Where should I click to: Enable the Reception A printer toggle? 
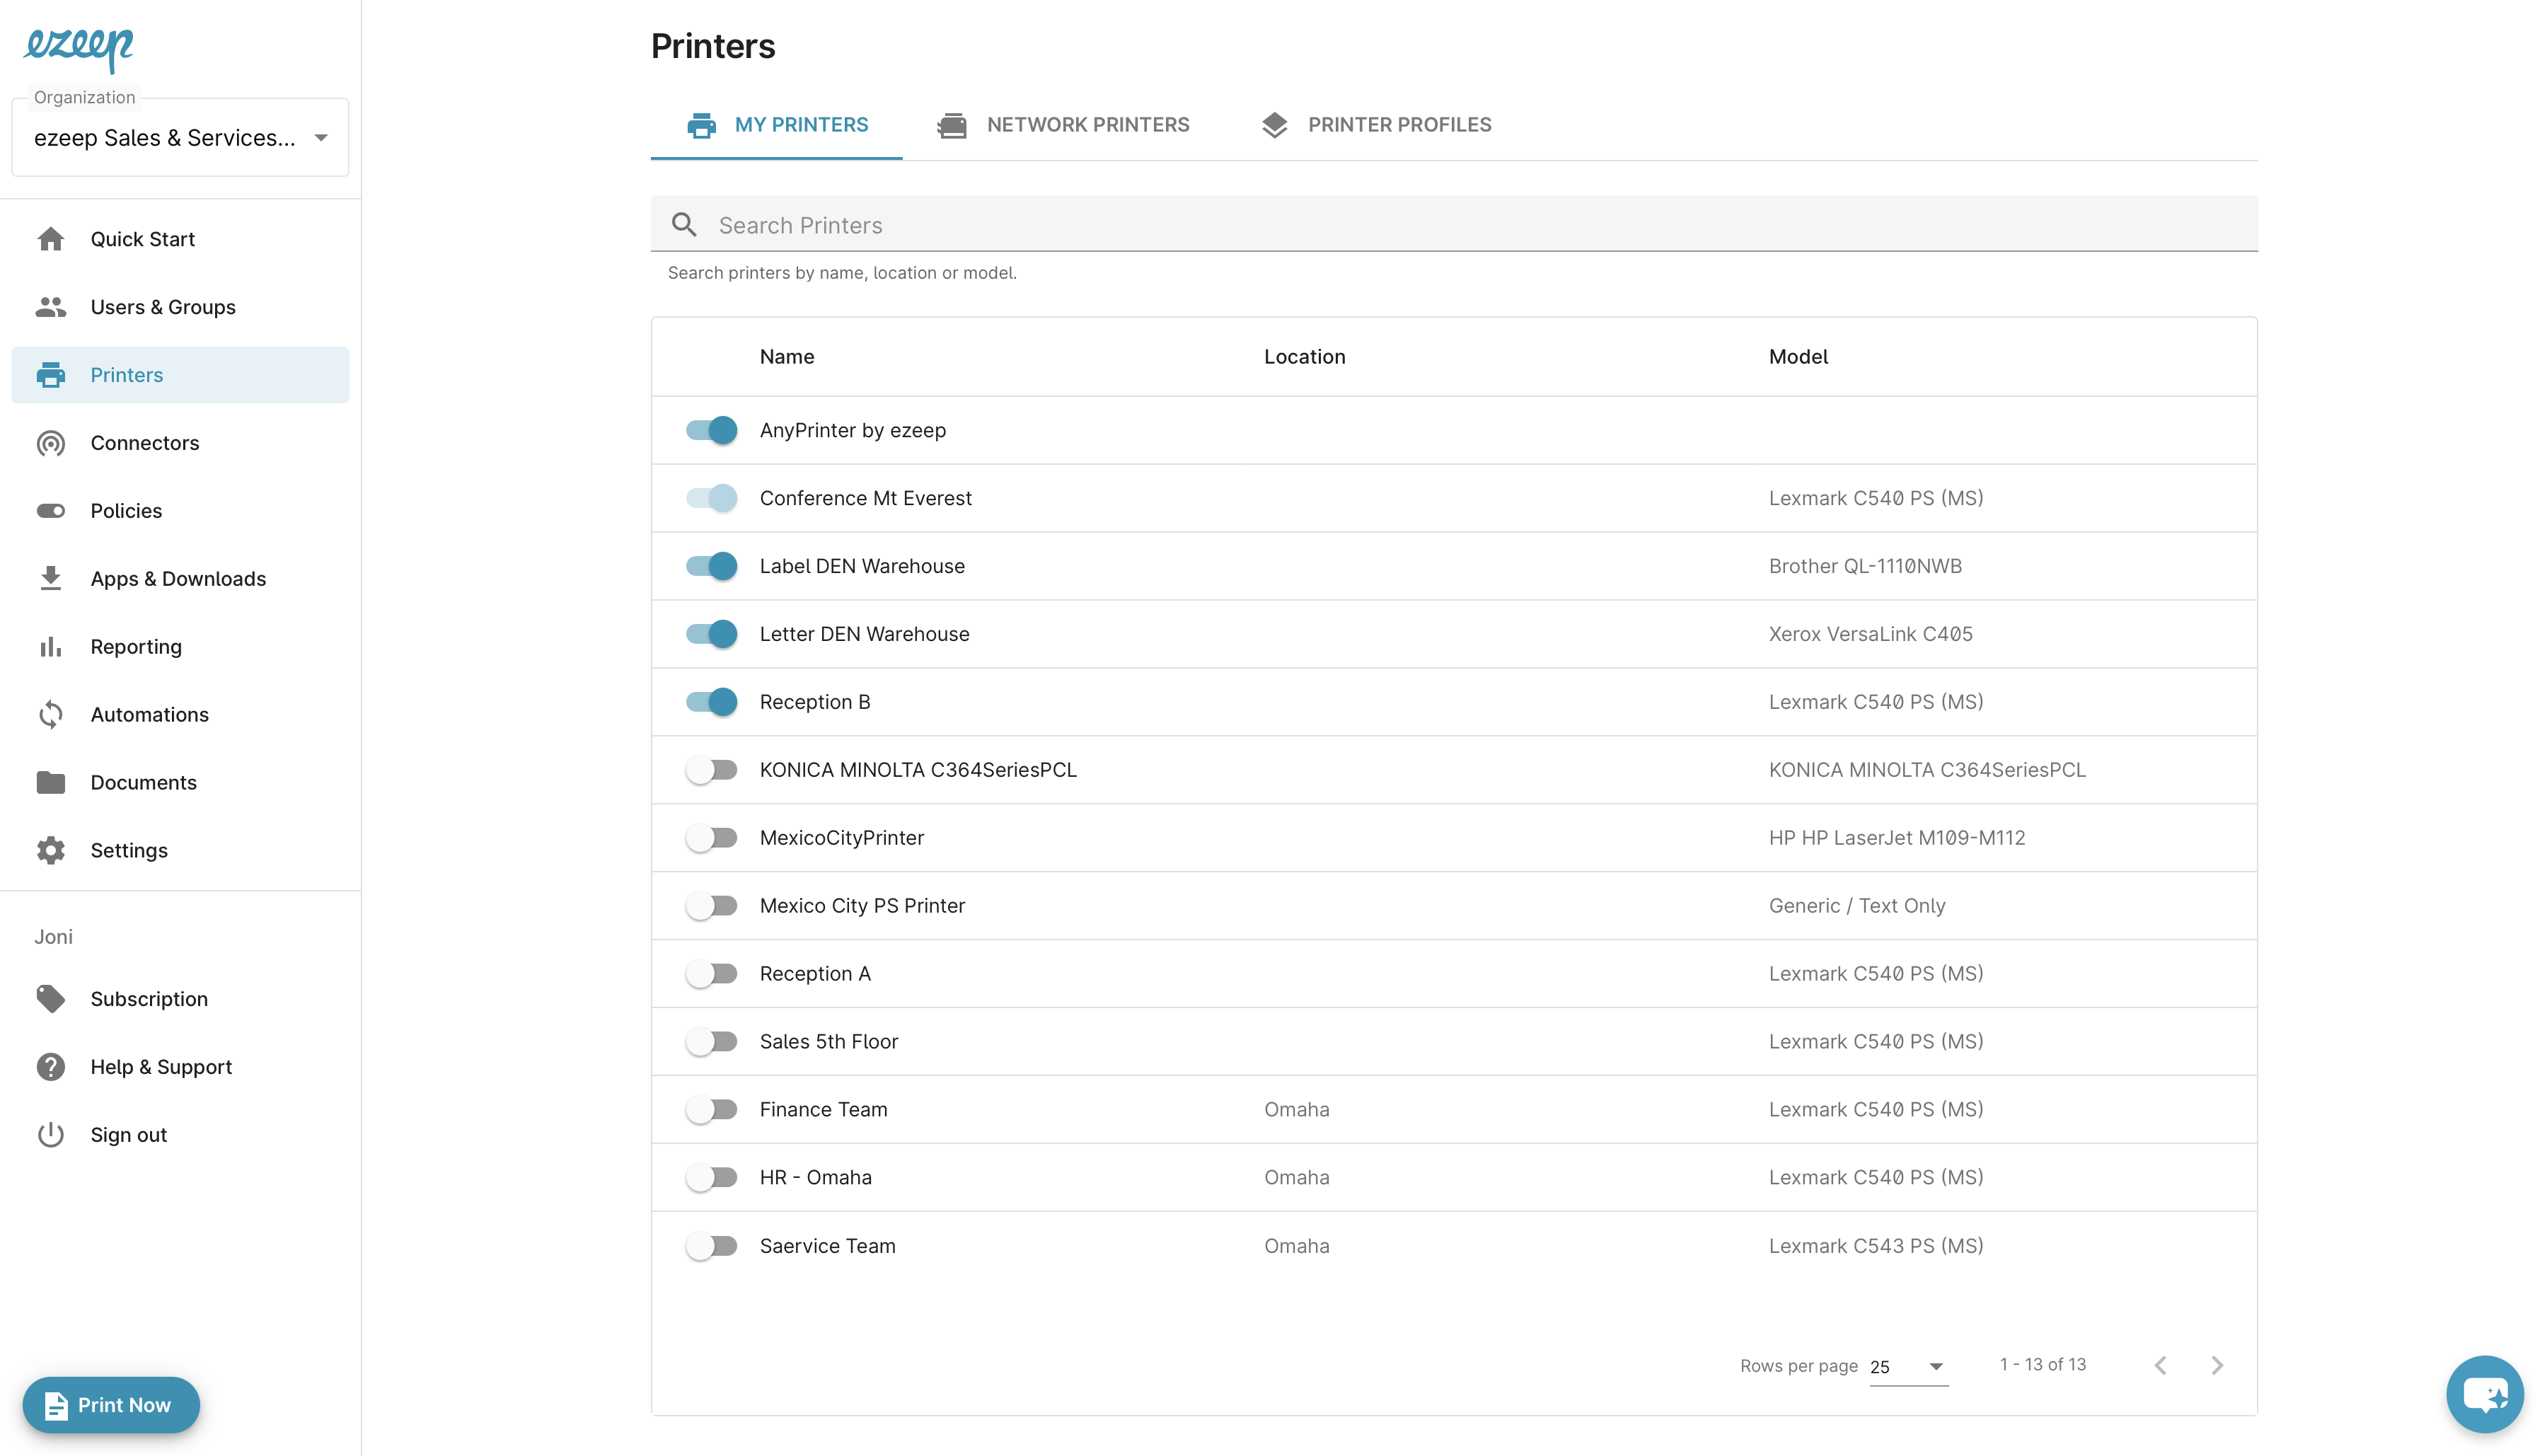click(x=711, y=974)
